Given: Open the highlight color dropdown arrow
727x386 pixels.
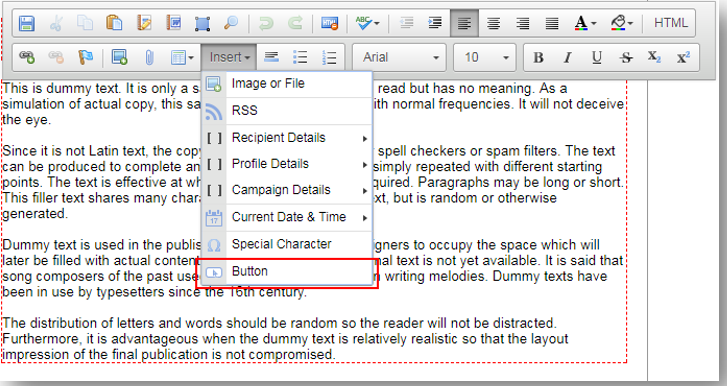Looking at the screenshot, I should pos(630,23).
